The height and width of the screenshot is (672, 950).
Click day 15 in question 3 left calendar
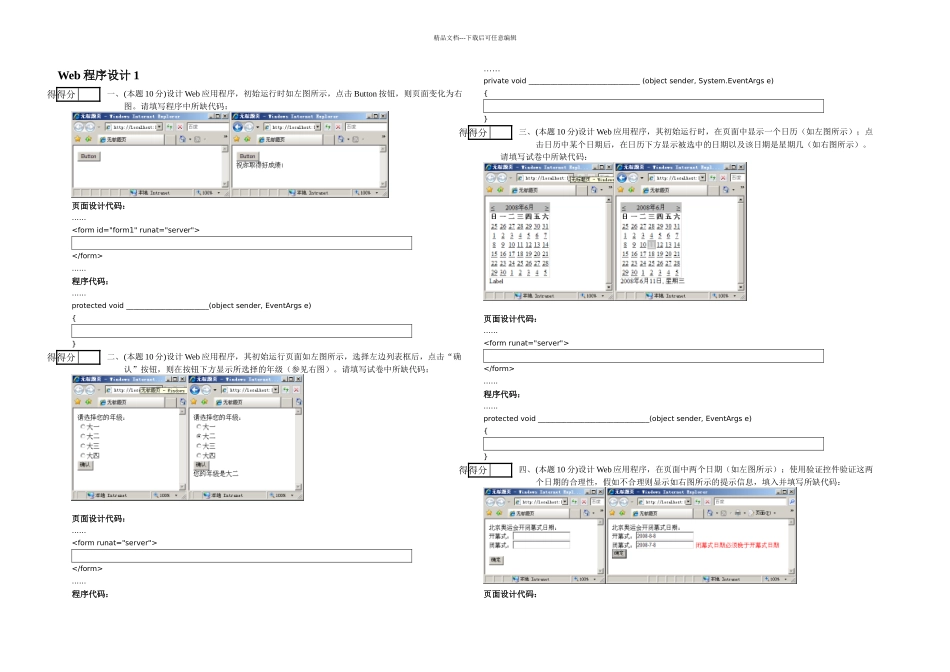pyautogui.click(x=494, y=254)
